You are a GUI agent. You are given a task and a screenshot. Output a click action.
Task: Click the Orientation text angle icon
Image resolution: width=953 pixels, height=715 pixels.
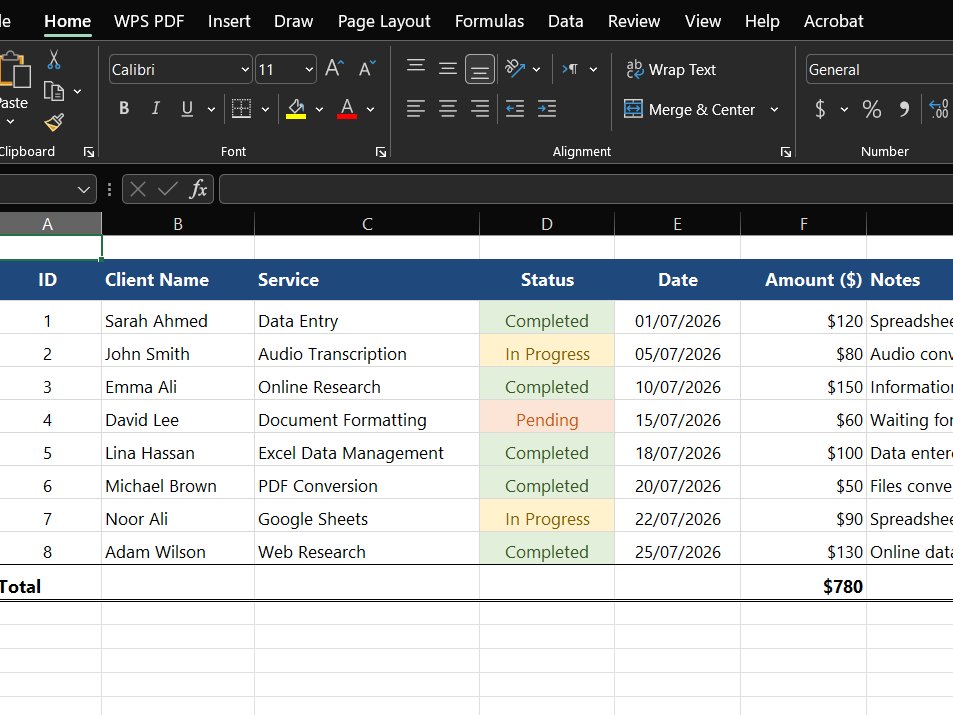click(x=515, y=69)
